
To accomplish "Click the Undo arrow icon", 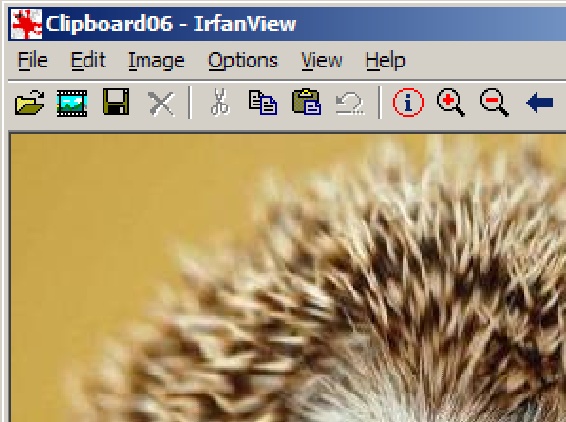I will coord(349,104).
